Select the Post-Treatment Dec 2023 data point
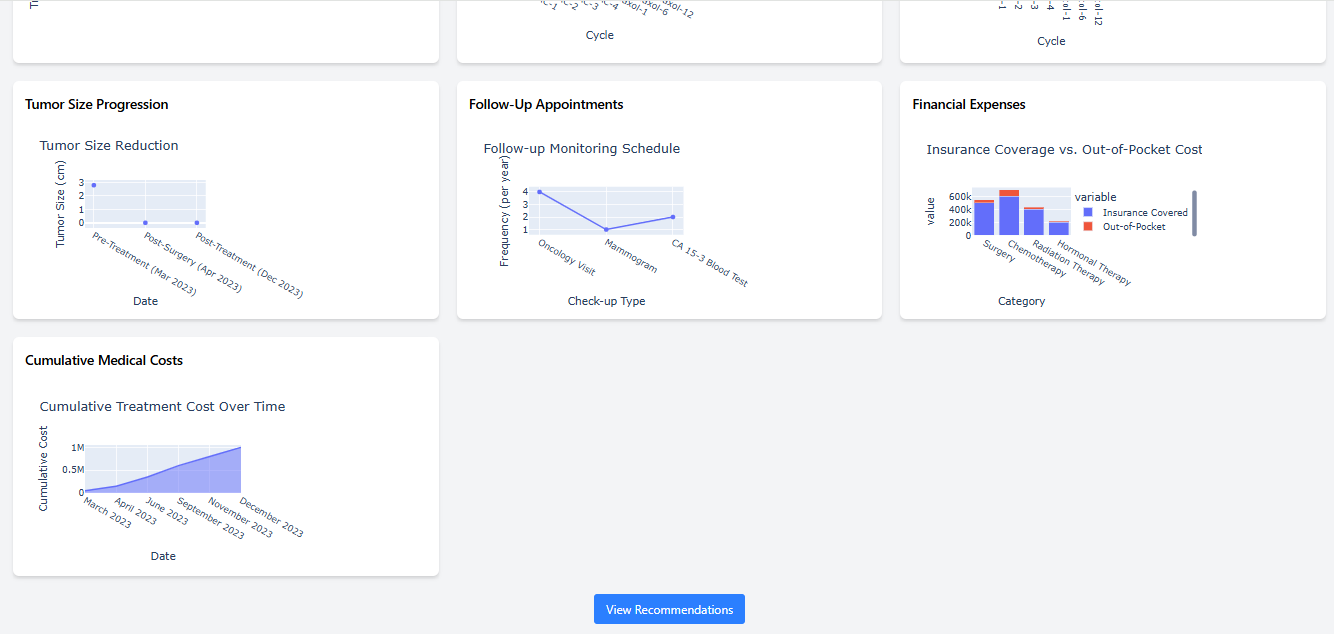The width and height of the screenshot is (1334, 634). coord(197,222)
